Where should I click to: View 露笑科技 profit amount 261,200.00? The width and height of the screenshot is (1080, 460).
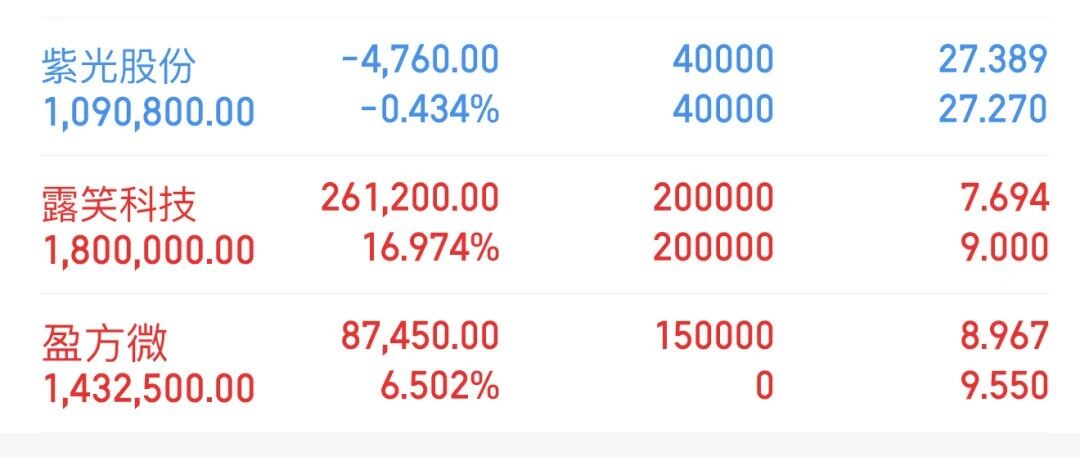tap(410, 198)
